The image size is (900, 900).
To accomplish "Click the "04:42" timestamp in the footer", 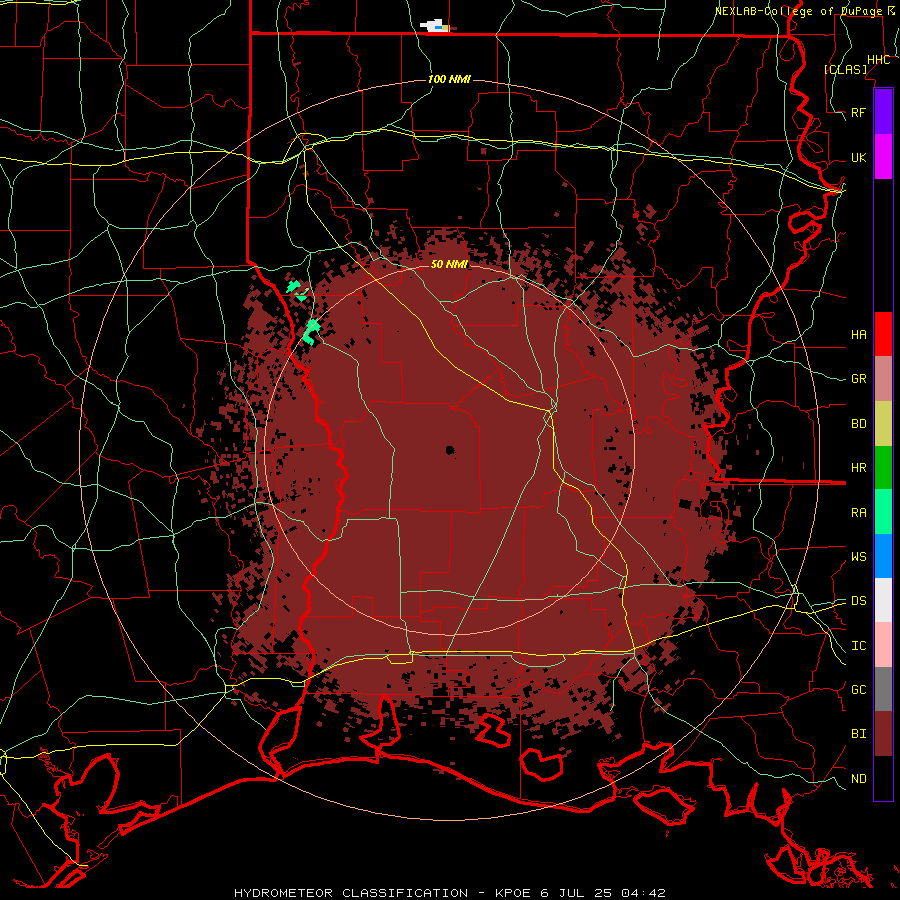I will click(x=643, y=893).
